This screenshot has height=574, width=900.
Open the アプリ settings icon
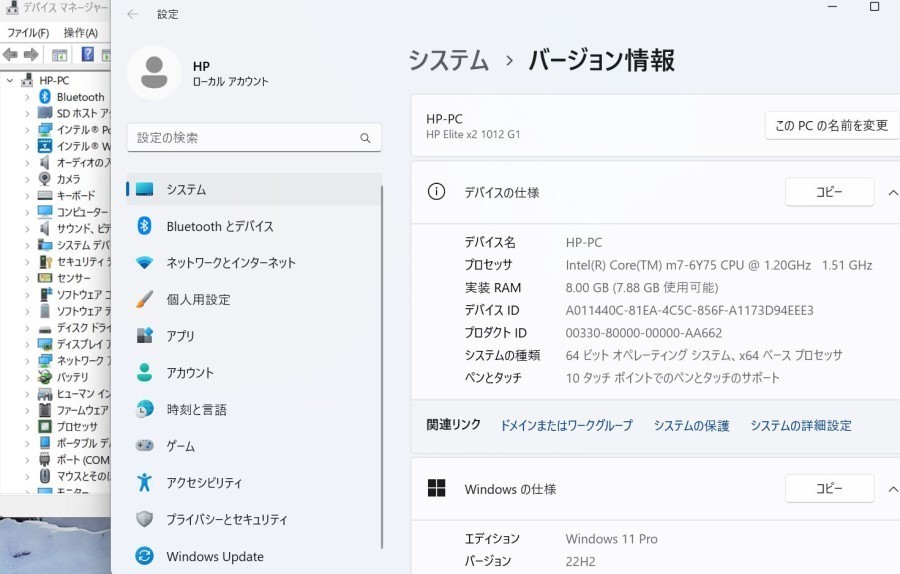click(144, 336)
